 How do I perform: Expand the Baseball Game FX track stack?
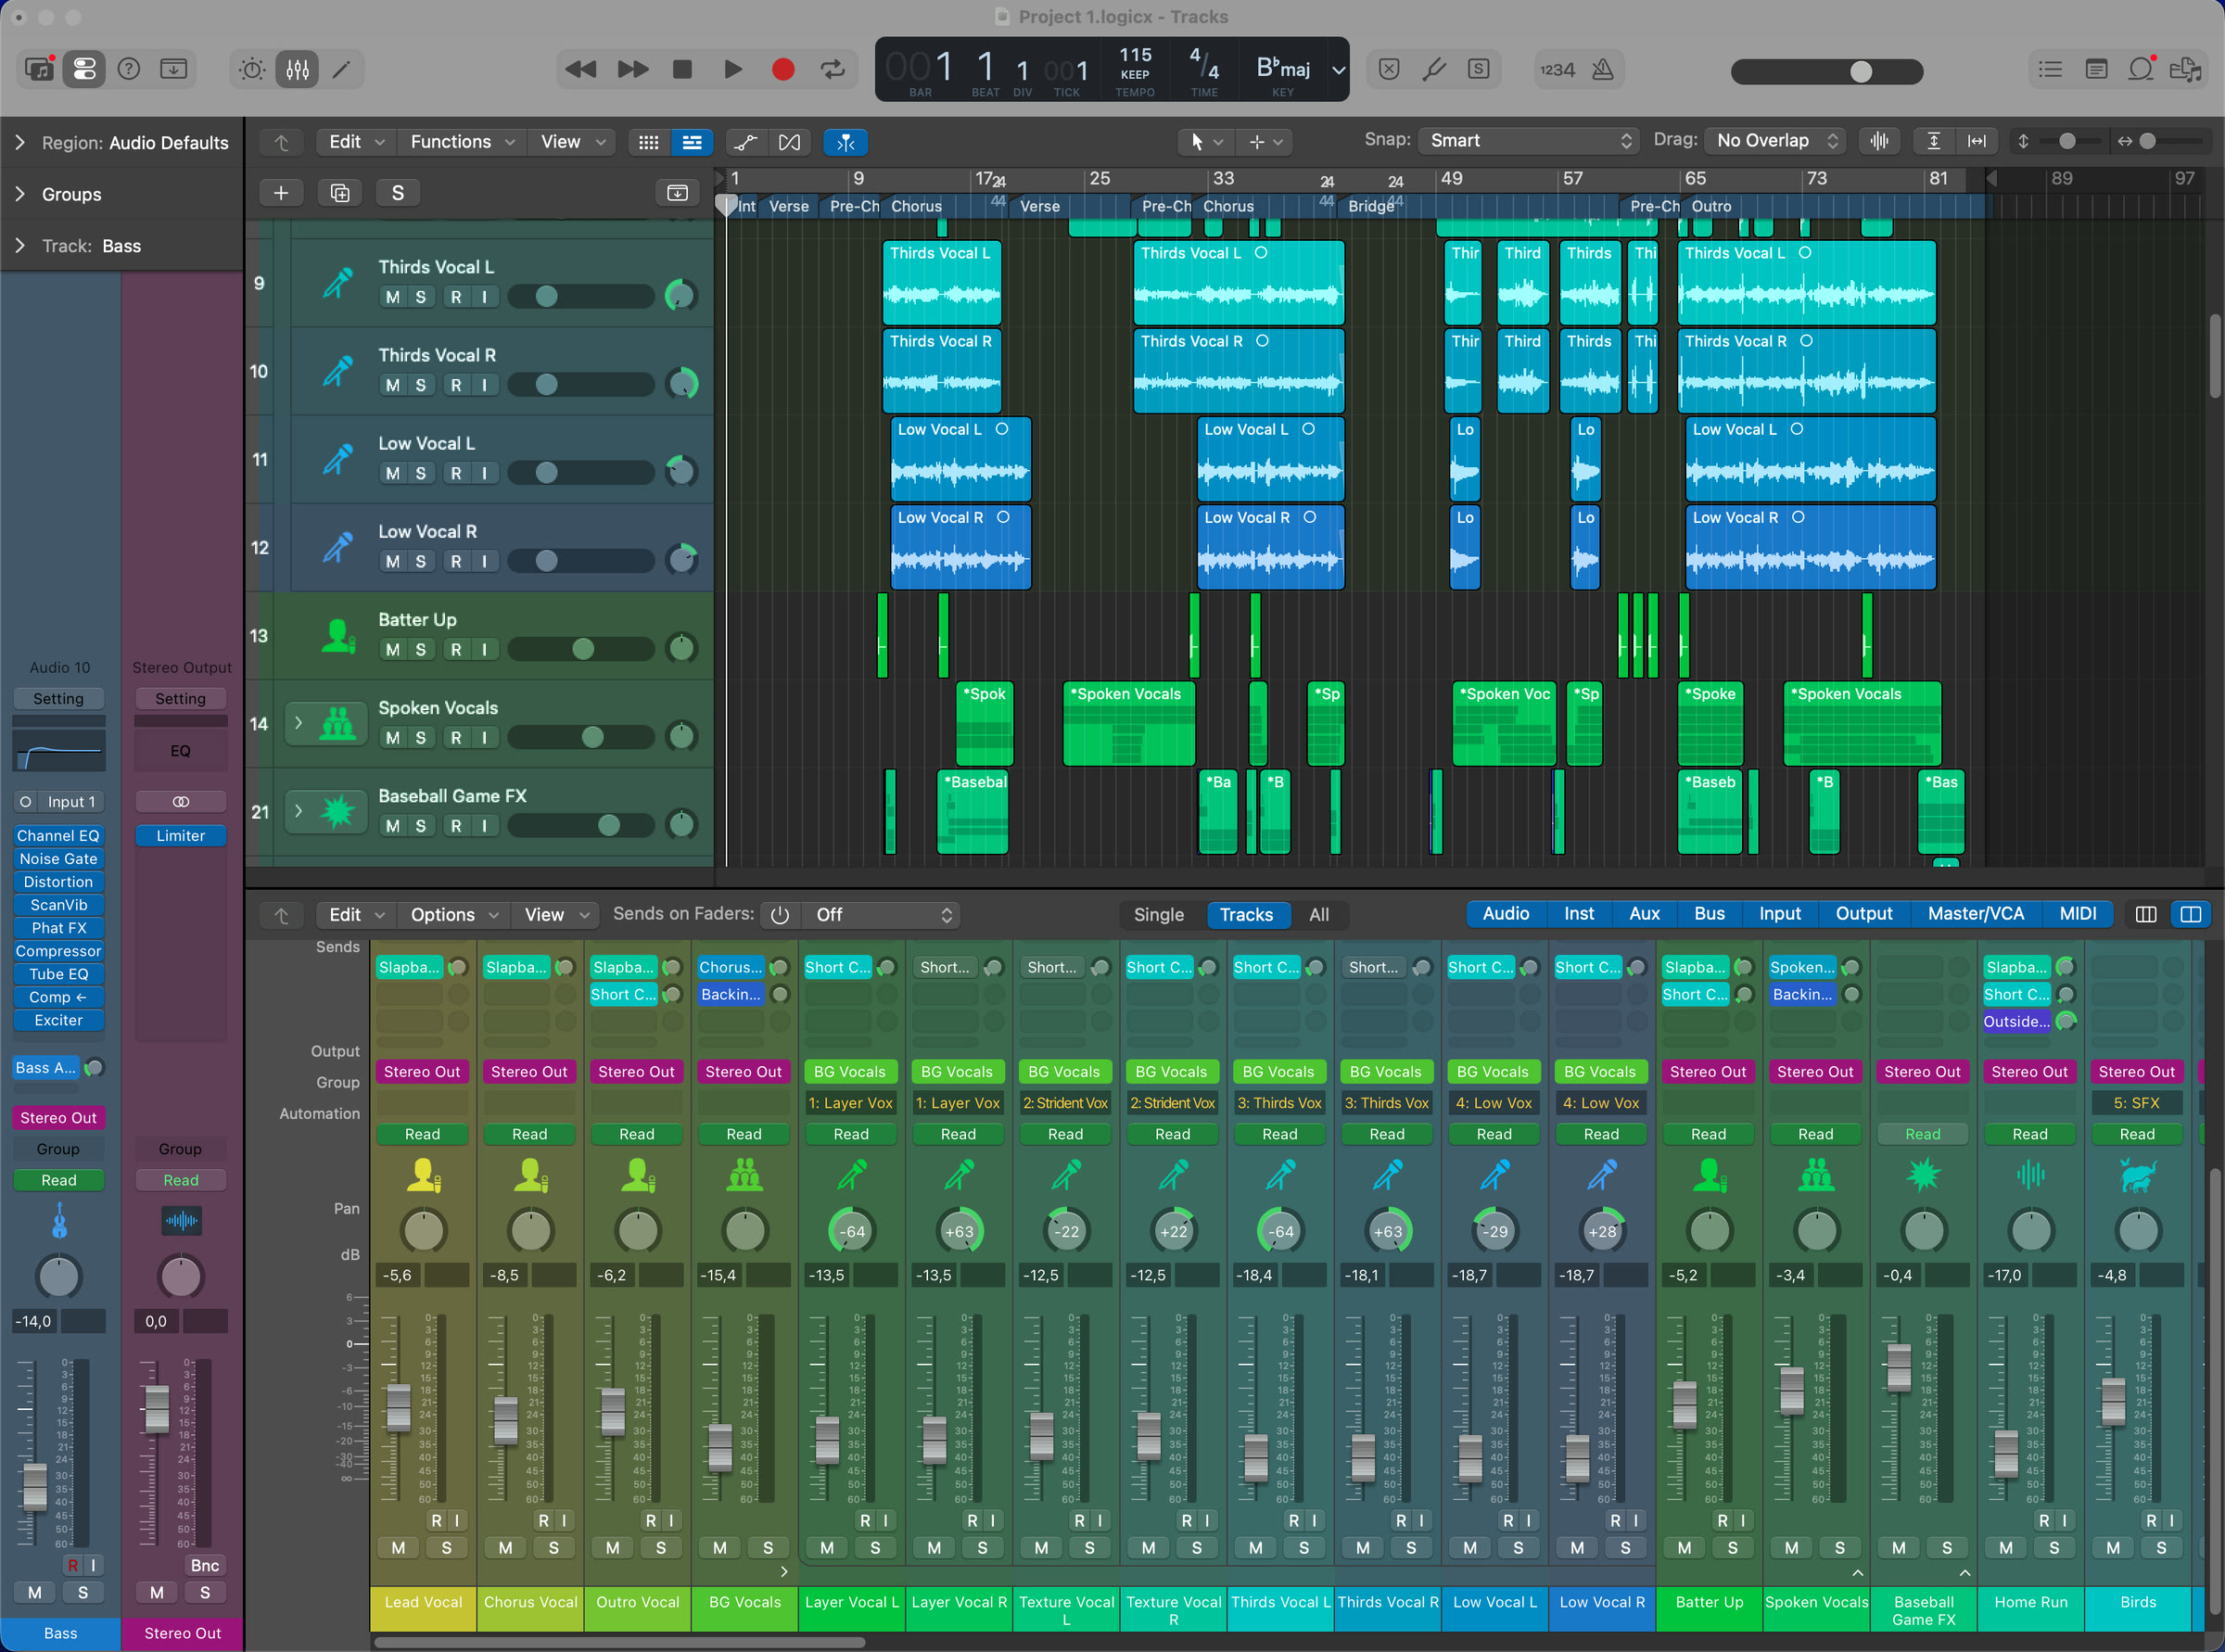[298, 810]
